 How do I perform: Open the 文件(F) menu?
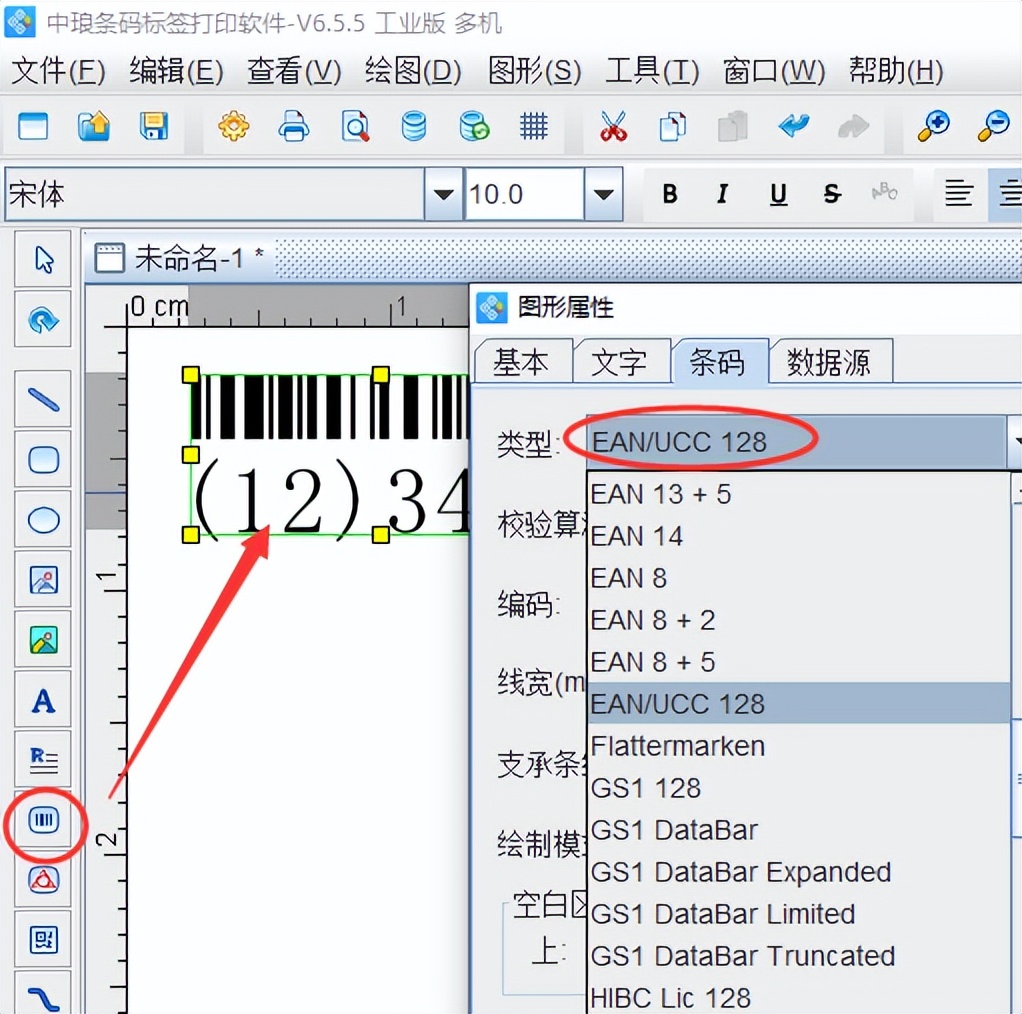coord(59,70)
